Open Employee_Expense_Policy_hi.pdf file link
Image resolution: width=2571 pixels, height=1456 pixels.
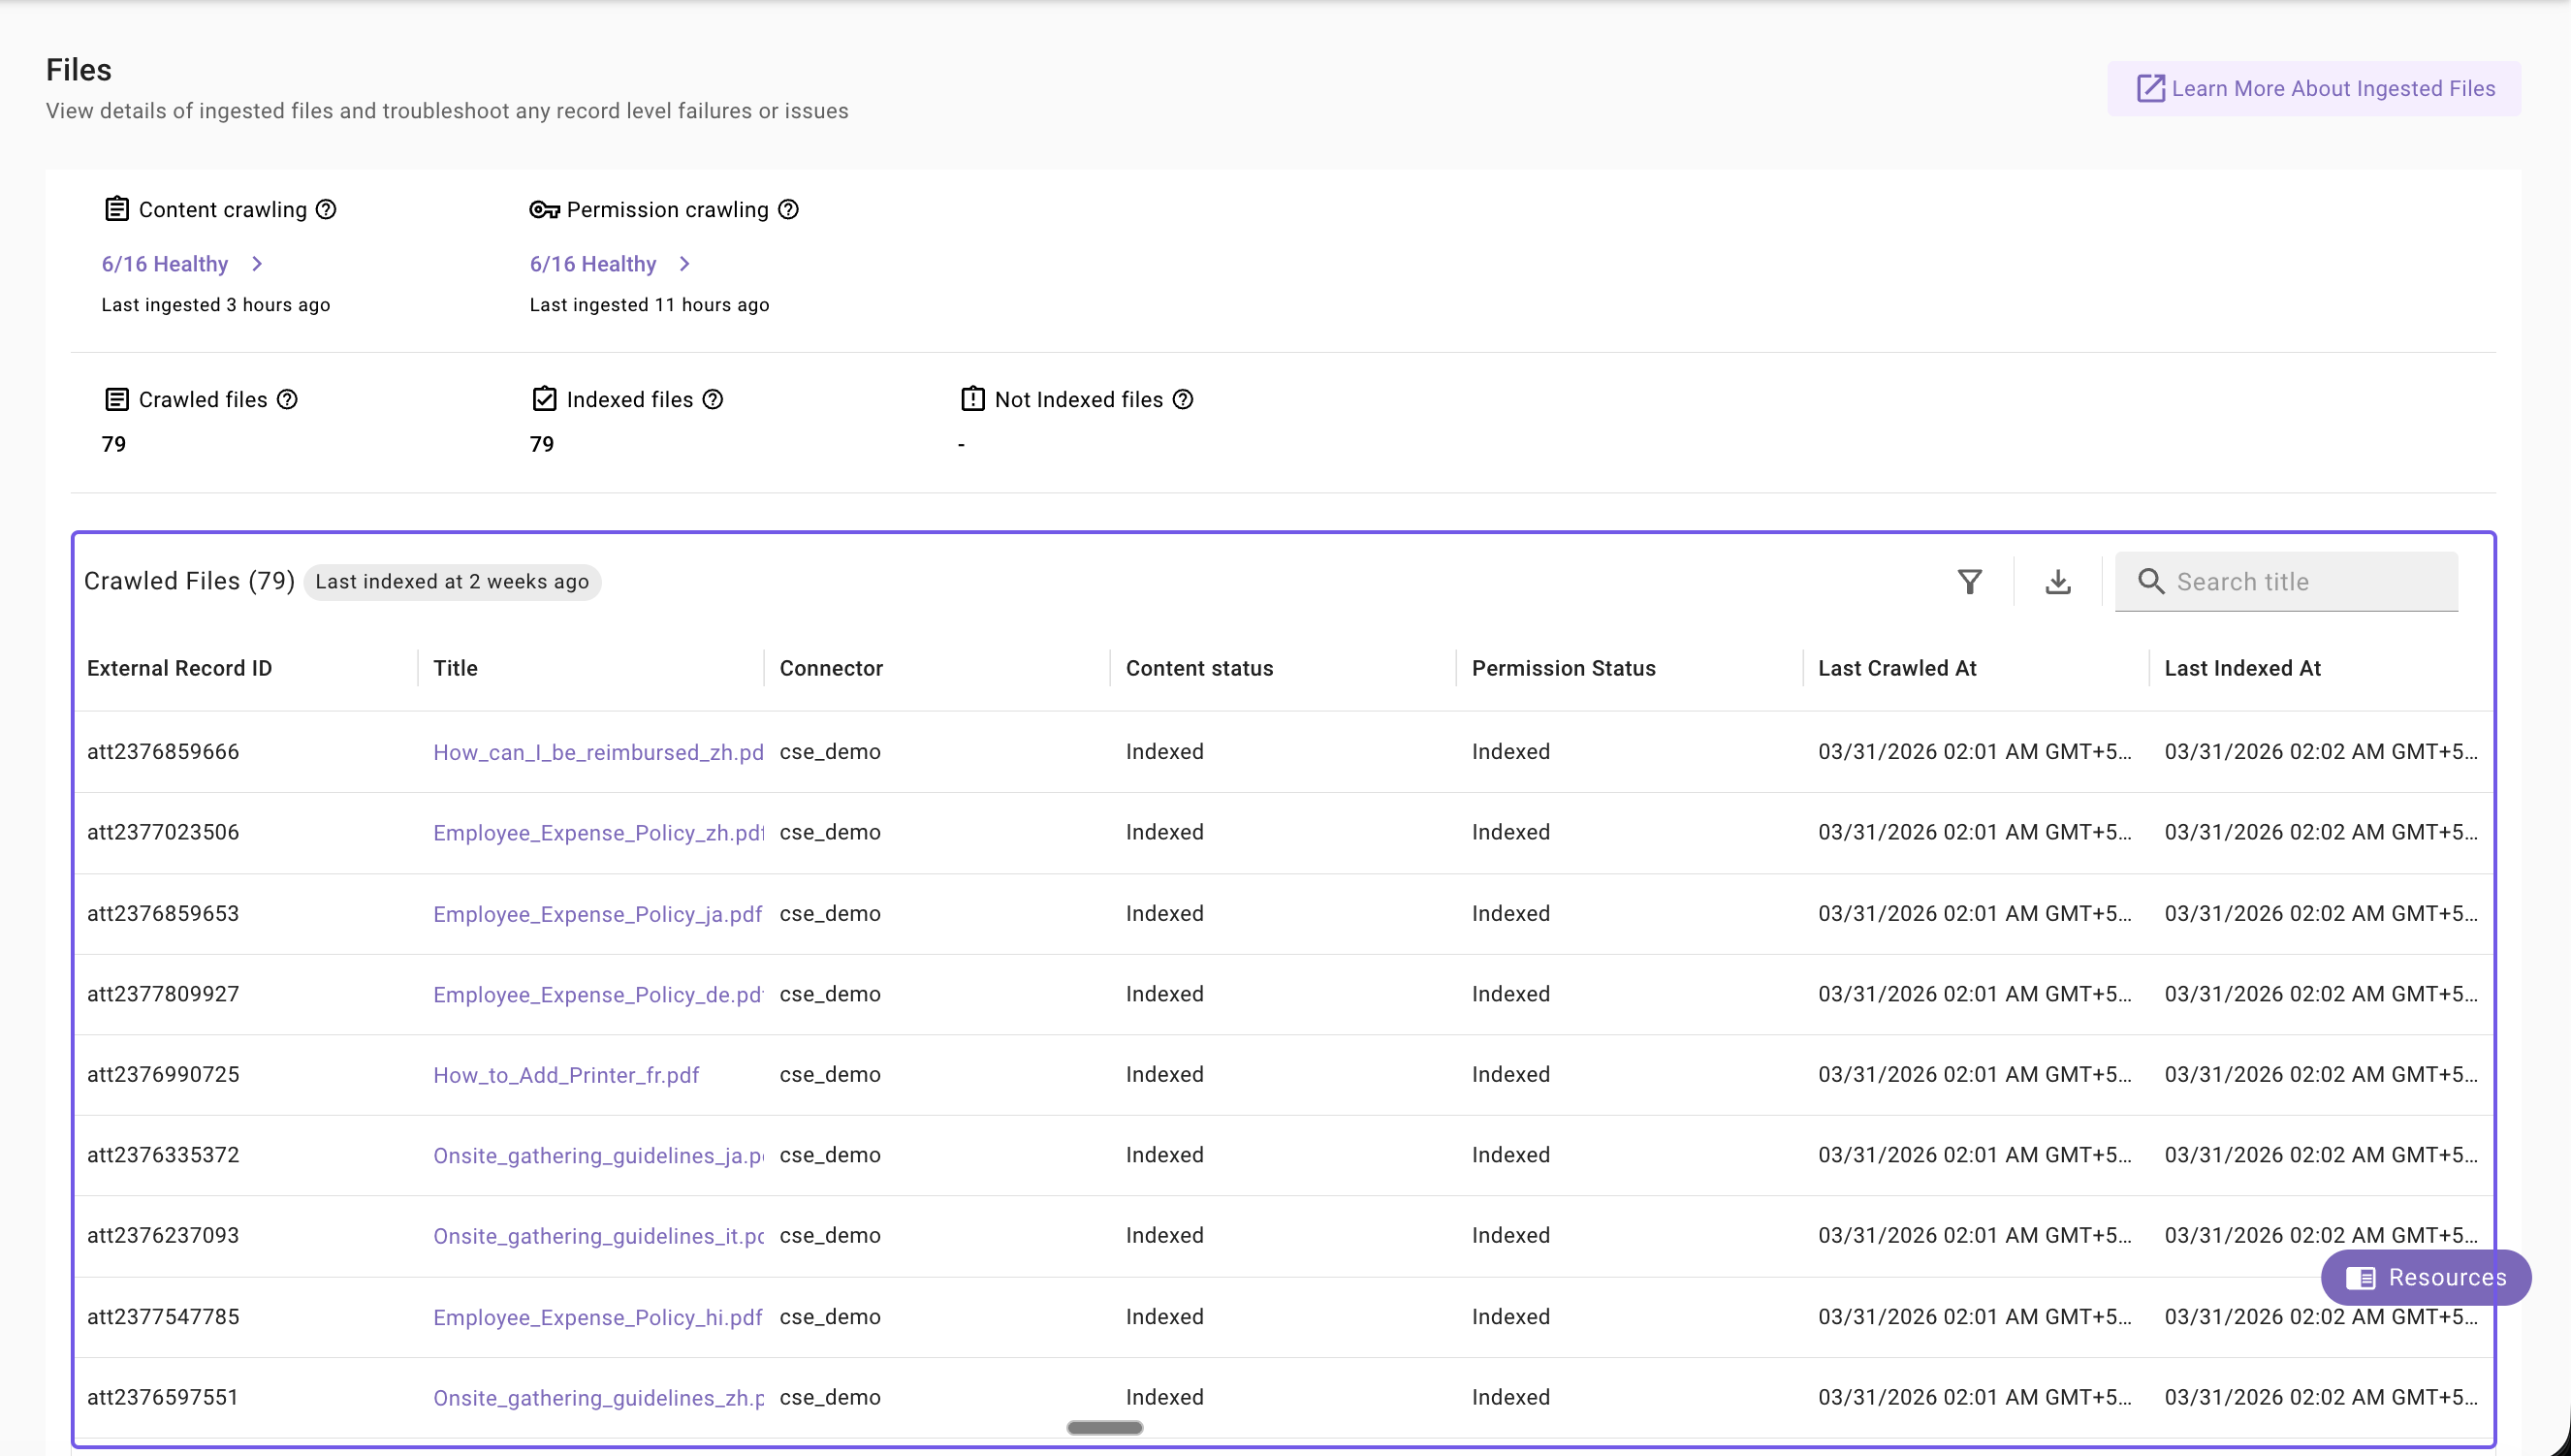[597, 1317]
